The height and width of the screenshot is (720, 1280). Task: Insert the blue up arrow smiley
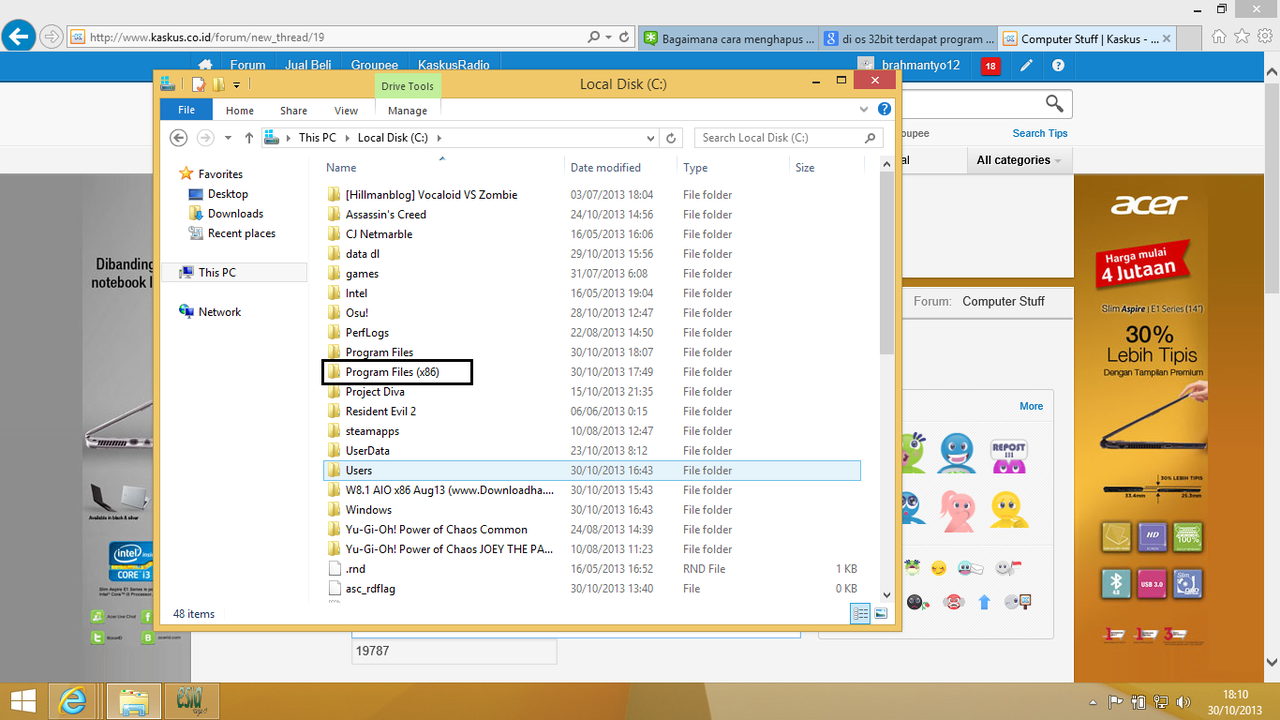pyautogui.click(x=984, y=602)
